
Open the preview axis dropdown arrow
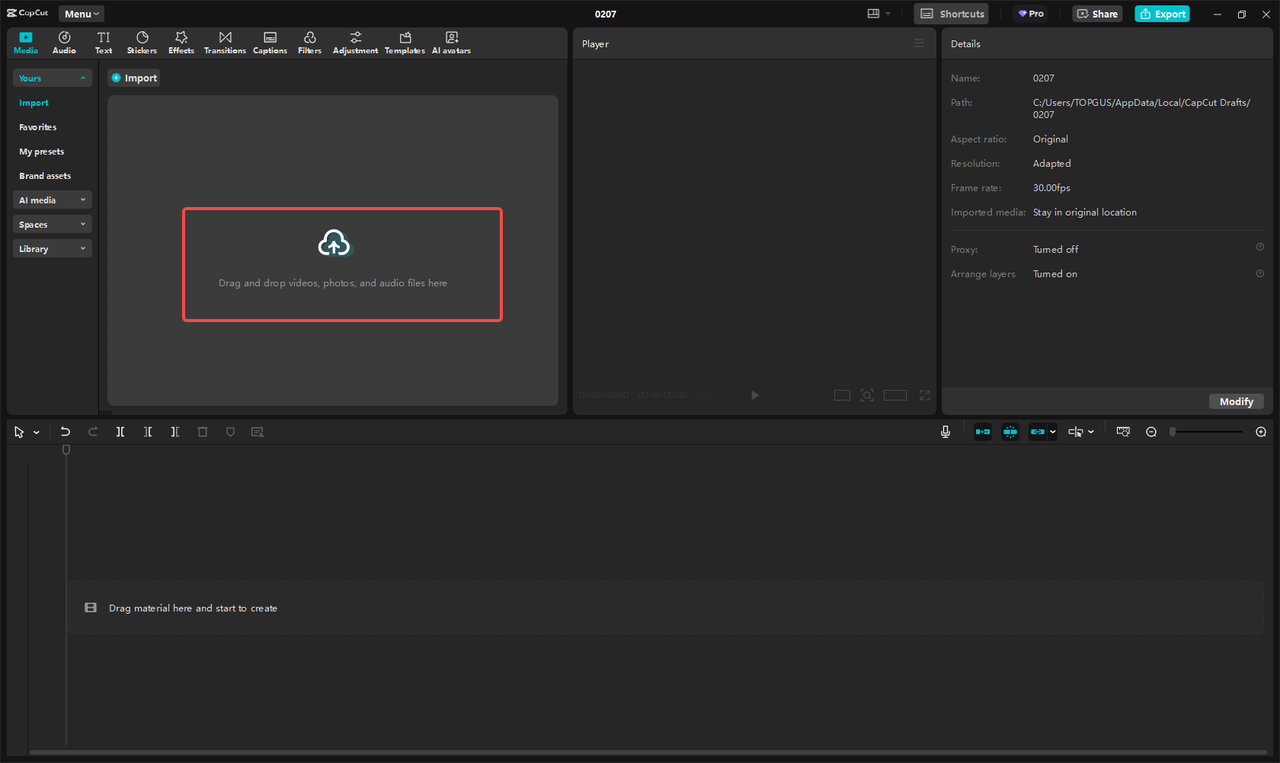pos(1091,432)
